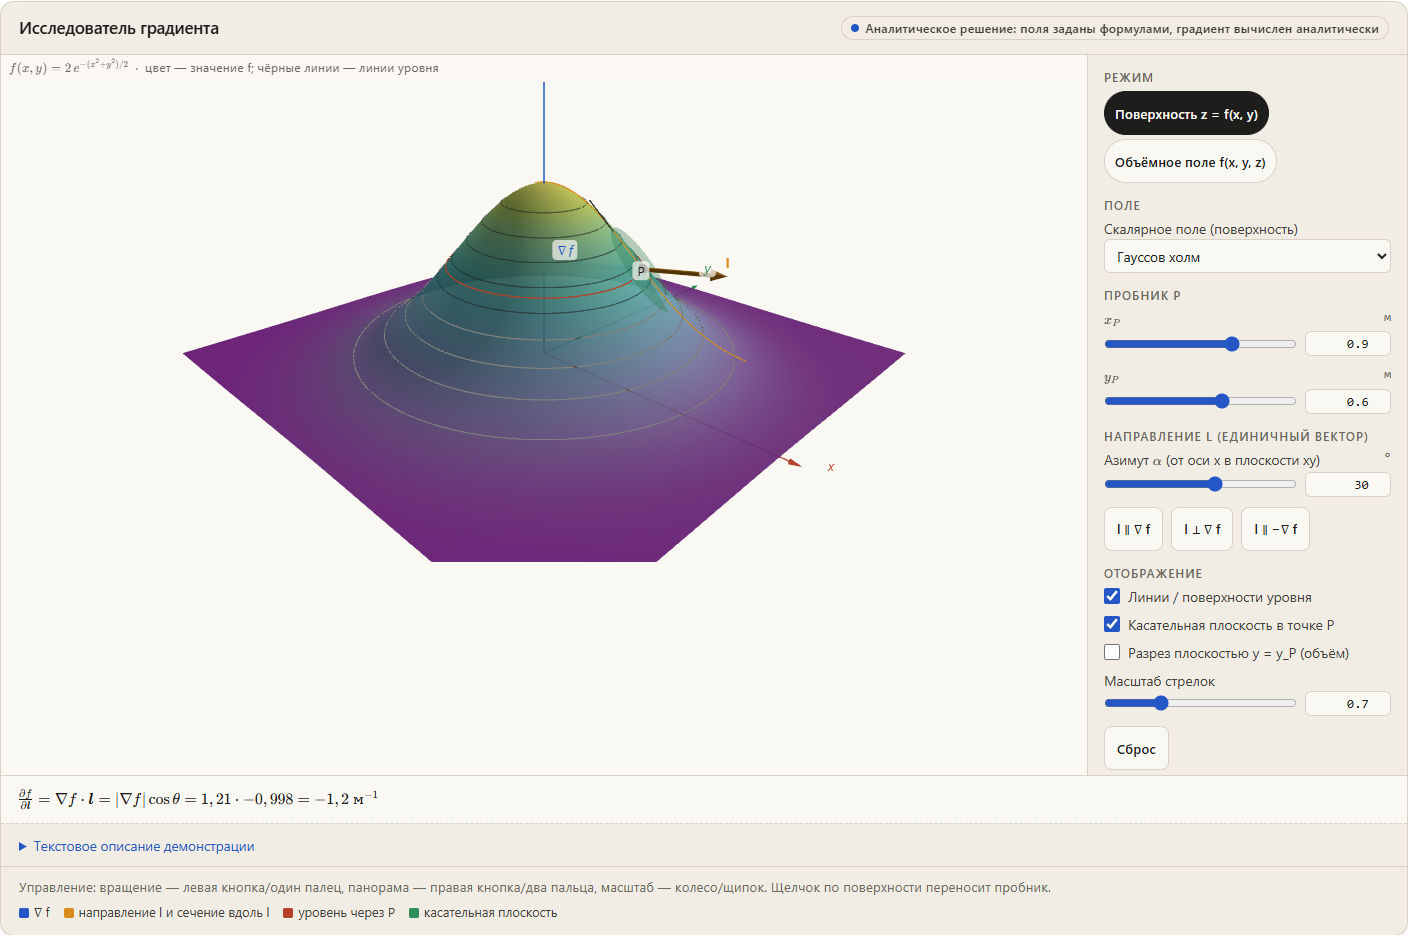Click the analytical solution status badge

point(1114,28)
